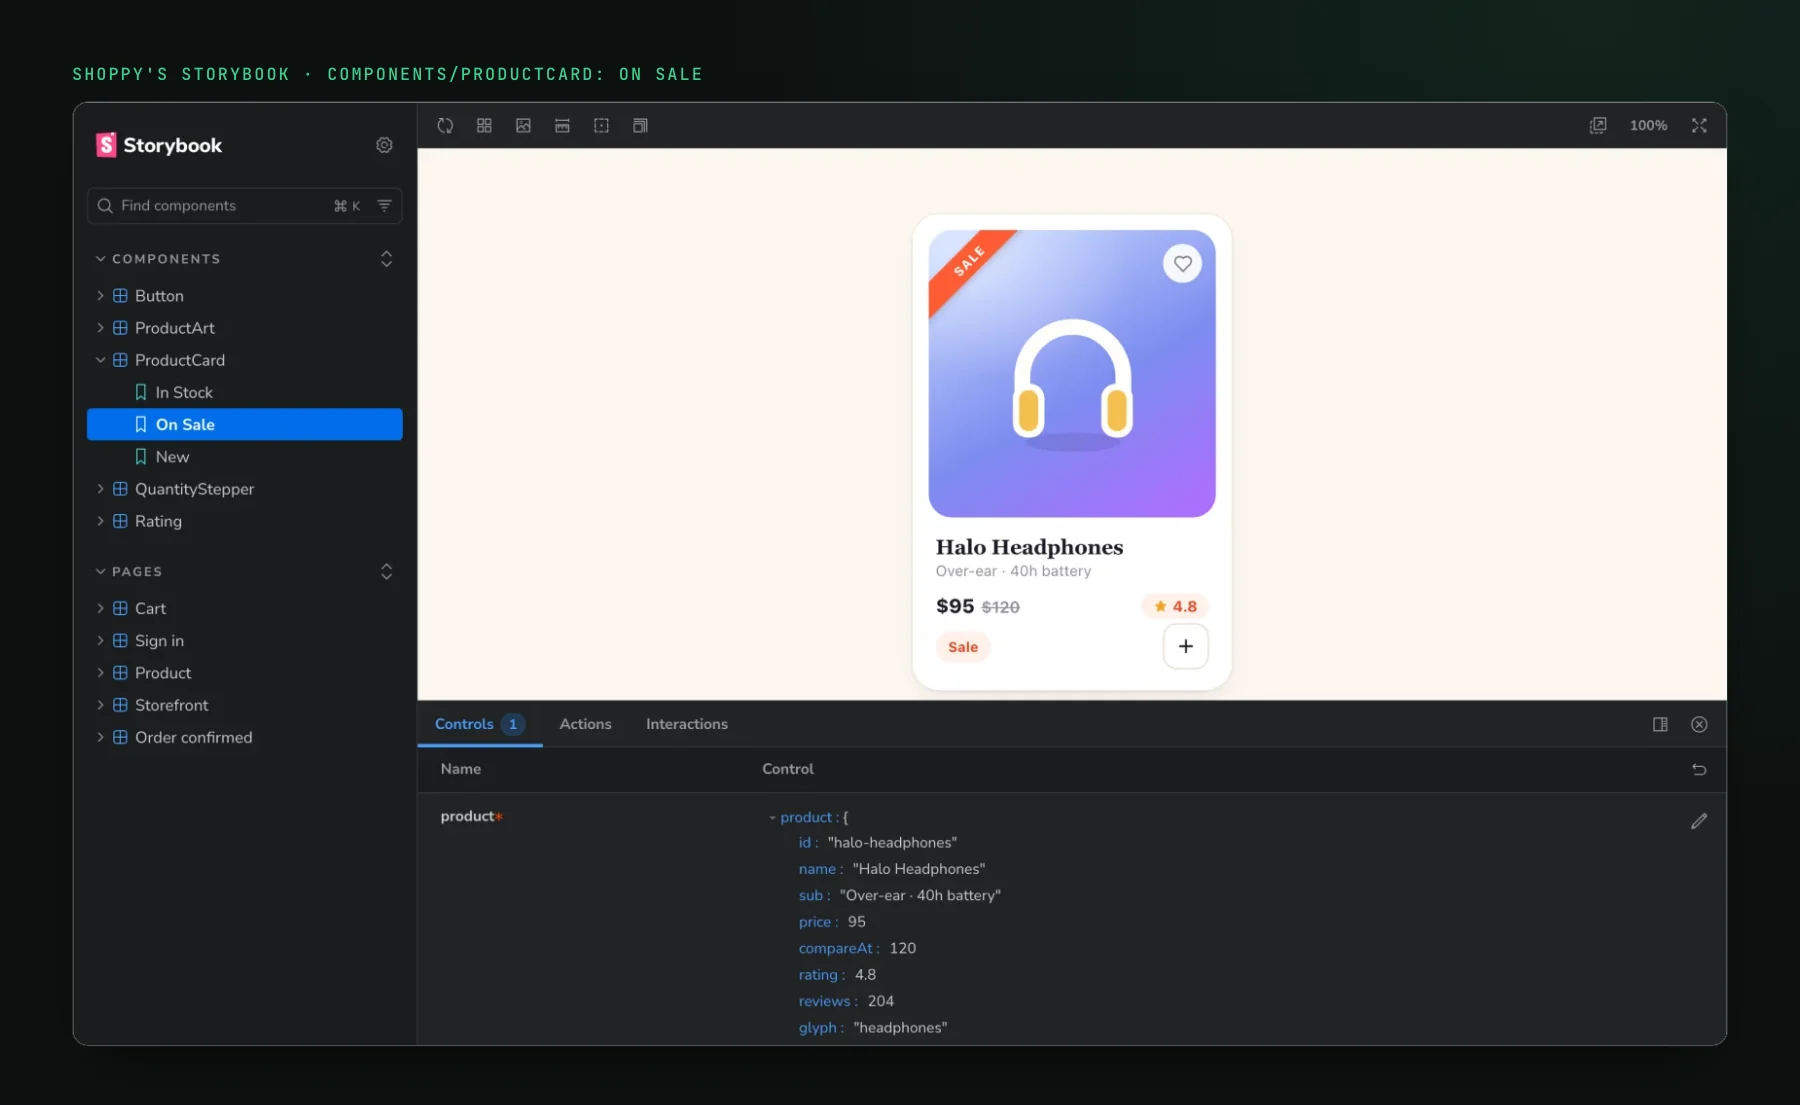
Task: Toggle the grid view toolbar icon
Action: [x=484, y=126]
